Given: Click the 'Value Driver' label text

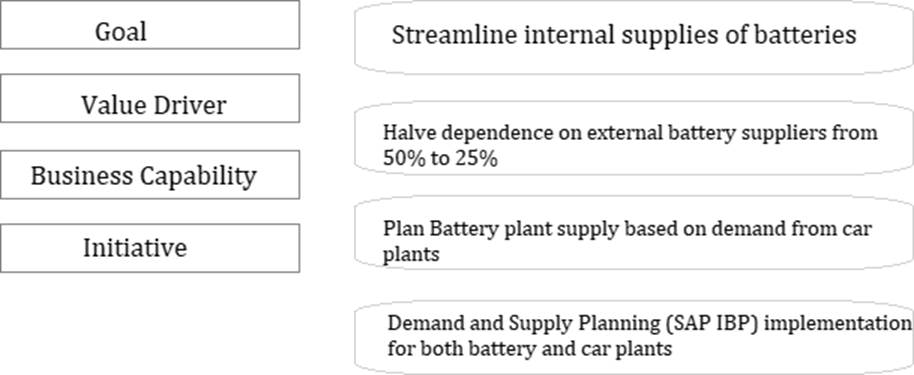Looking at the screenshot, I should pyautogui.click(x=153, y=106).
